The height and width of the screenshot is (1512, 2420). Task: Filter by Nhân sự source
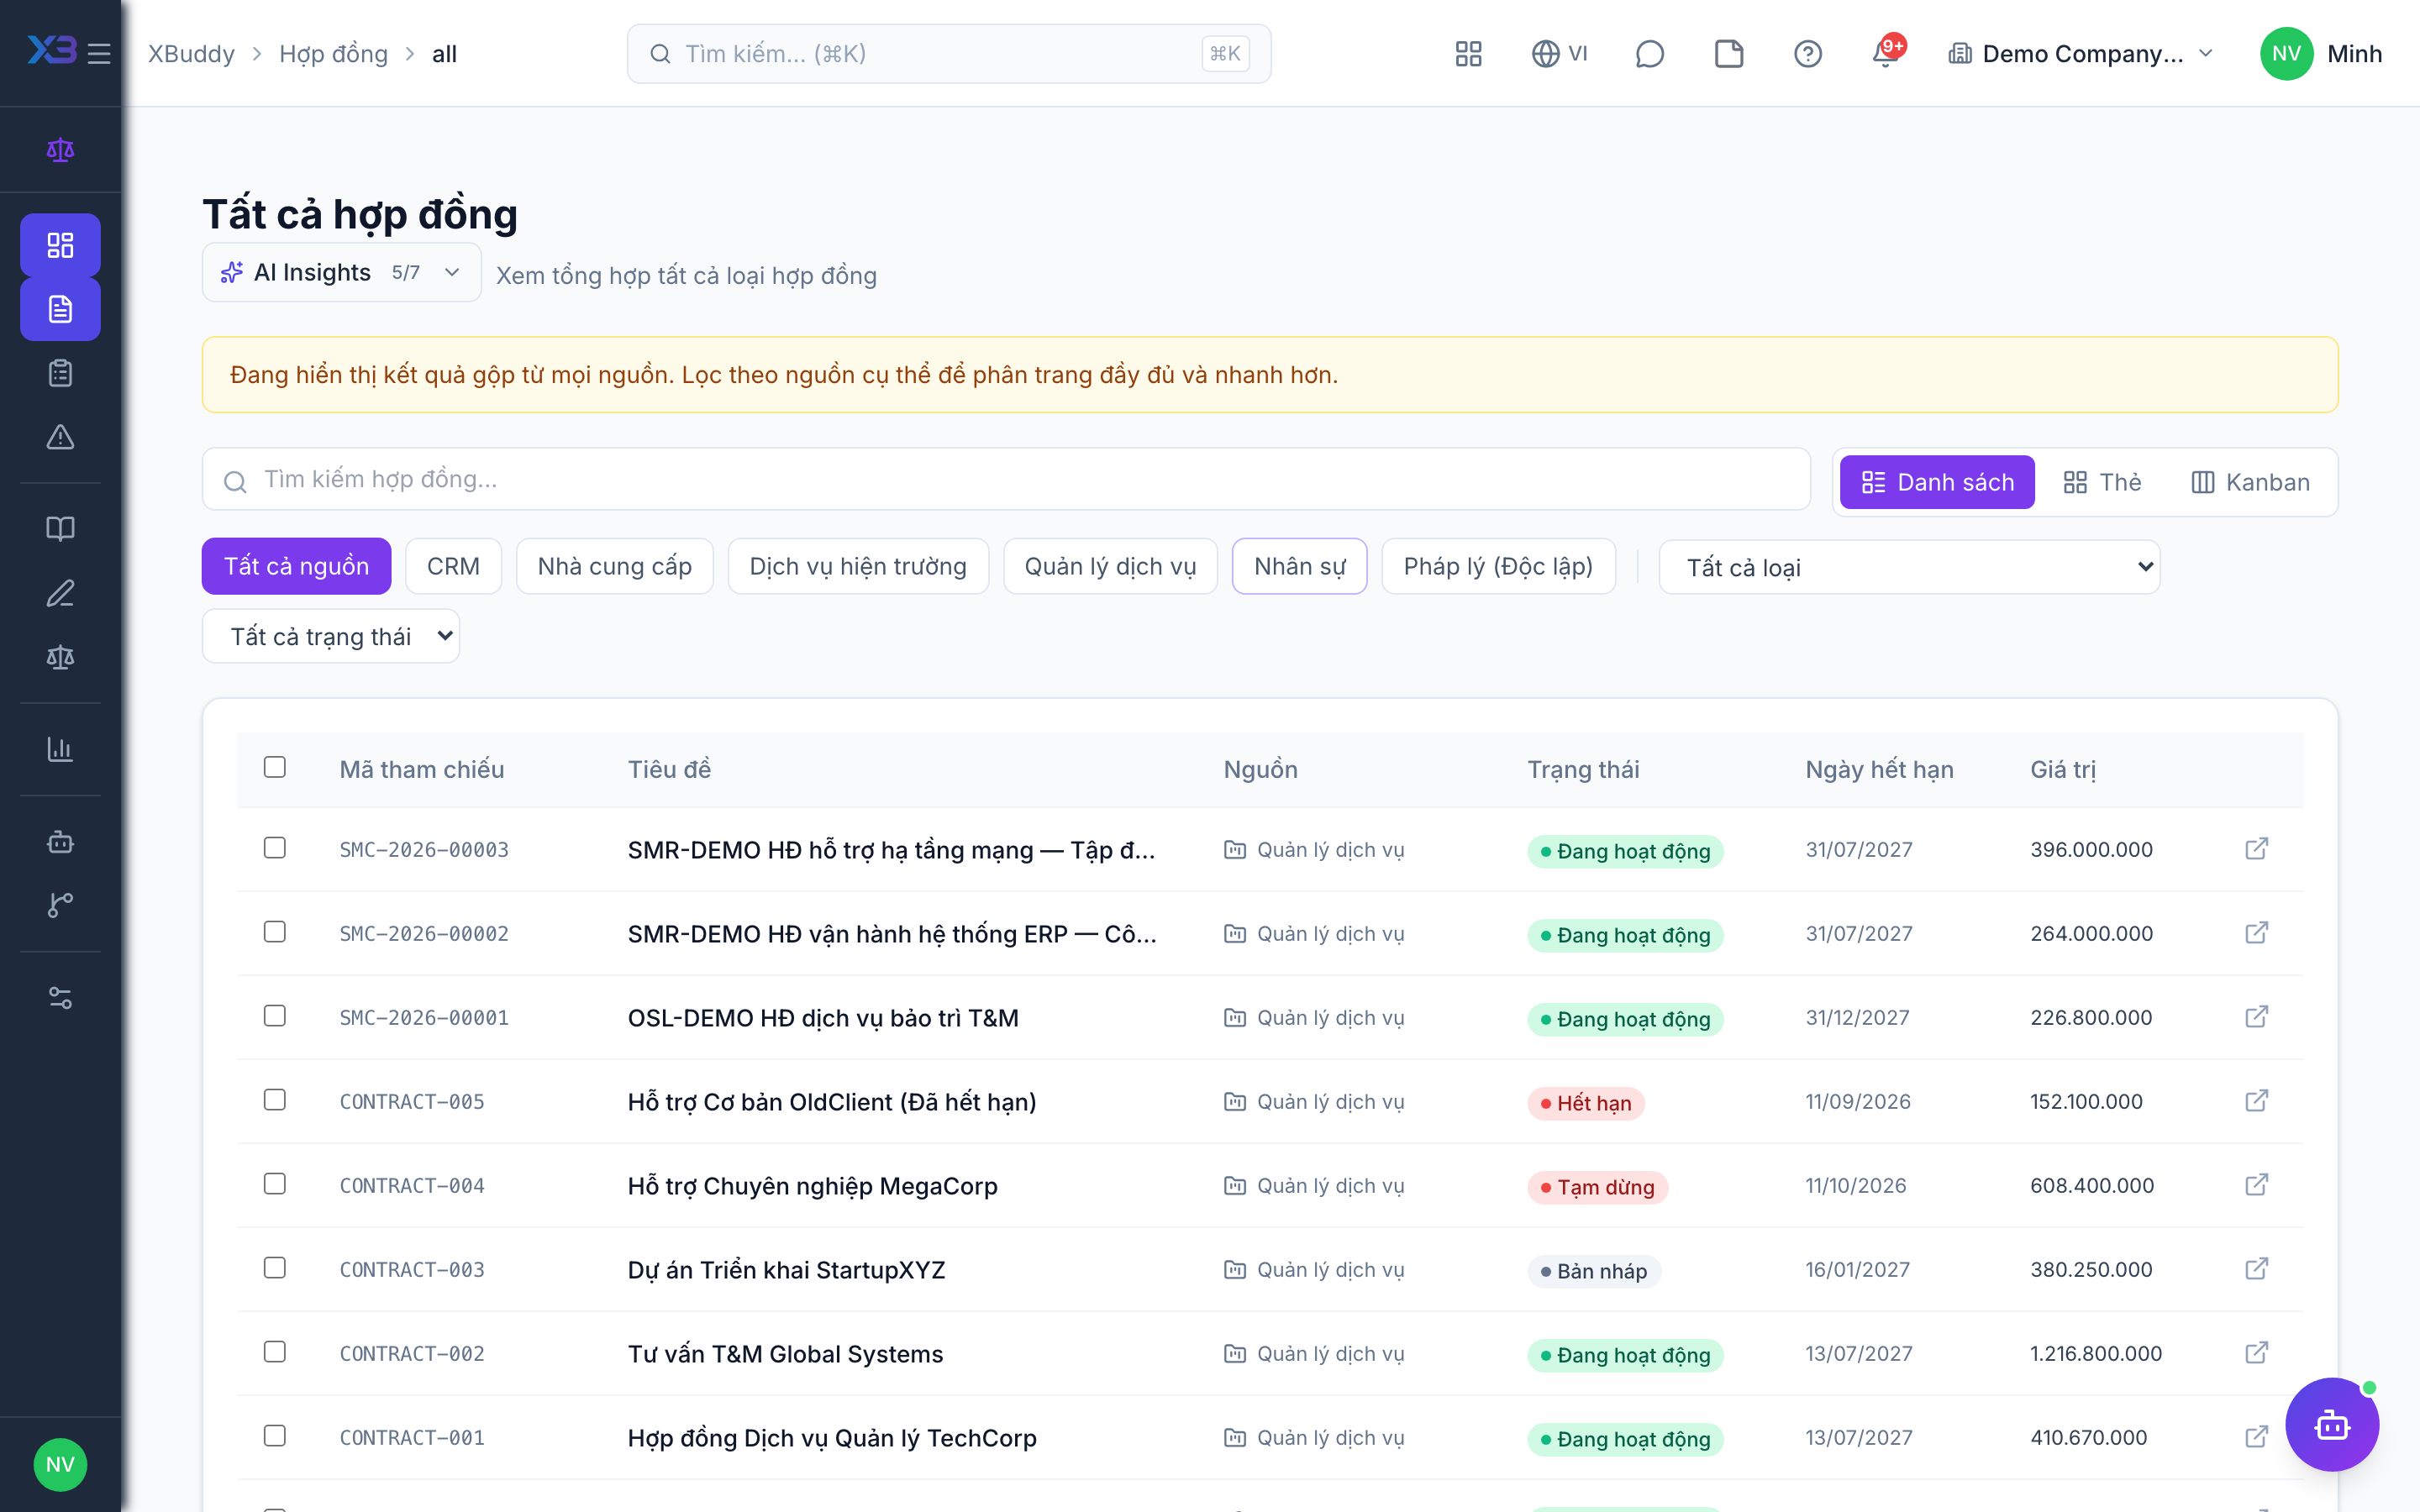pos(1299,566)
